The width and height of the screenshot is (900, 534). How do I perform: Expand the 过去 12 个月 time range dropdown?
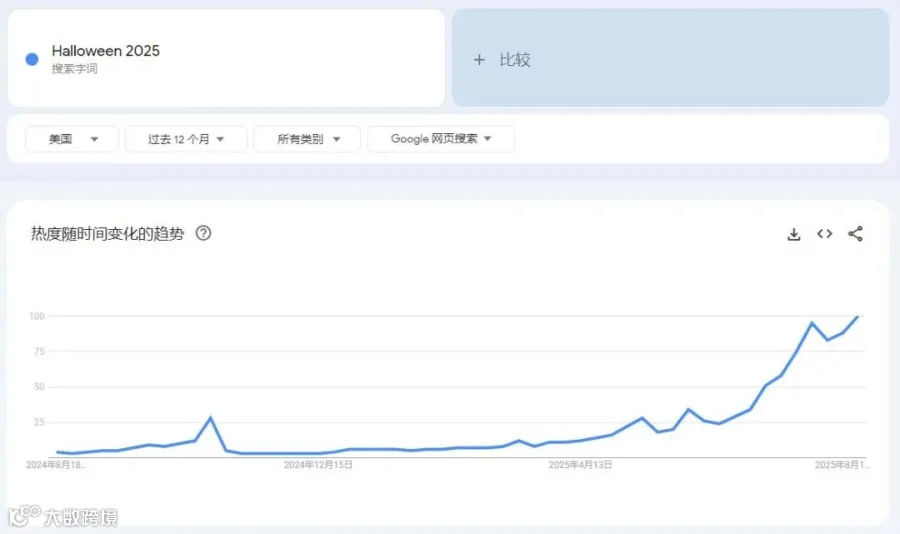pos(186,139)
